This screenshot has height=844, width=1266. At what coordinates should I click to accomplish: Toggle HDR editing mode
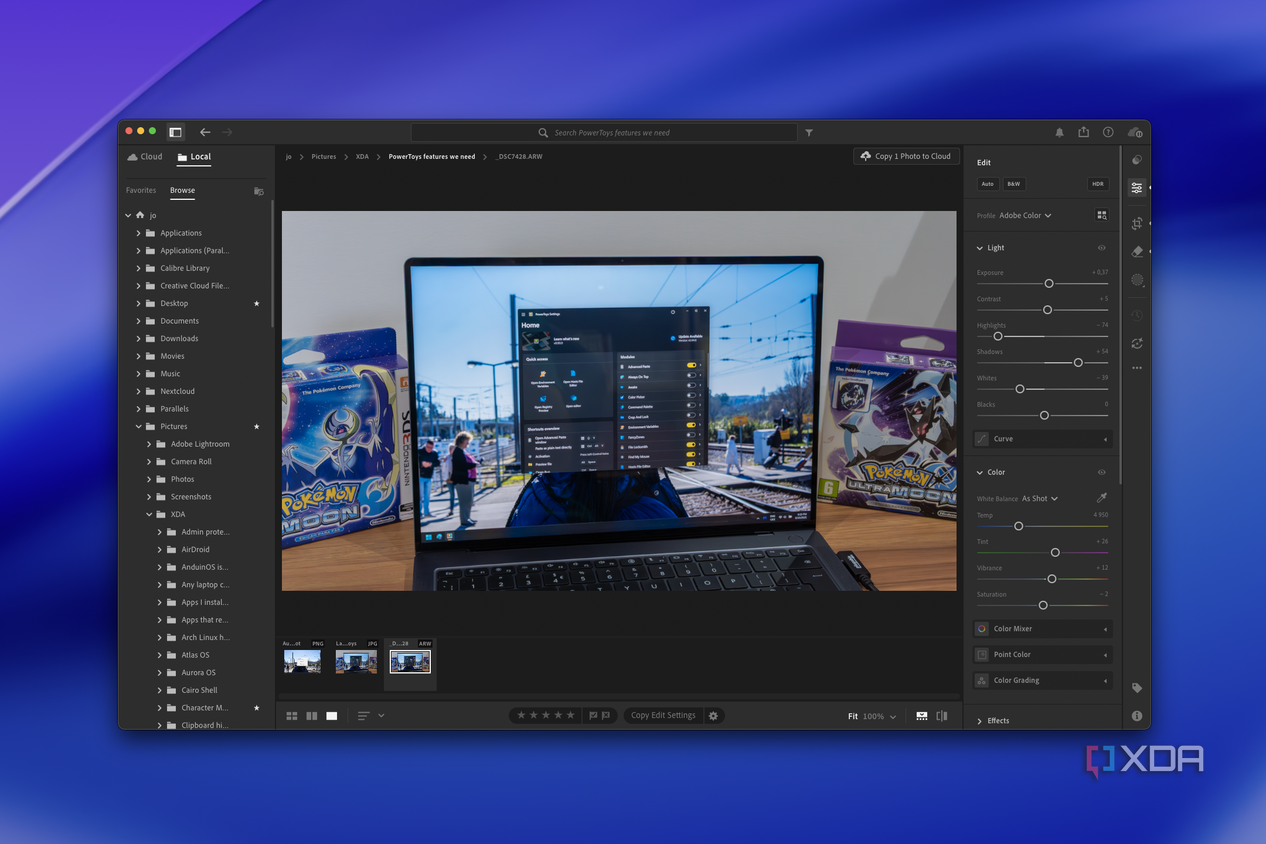[1098, 184]
